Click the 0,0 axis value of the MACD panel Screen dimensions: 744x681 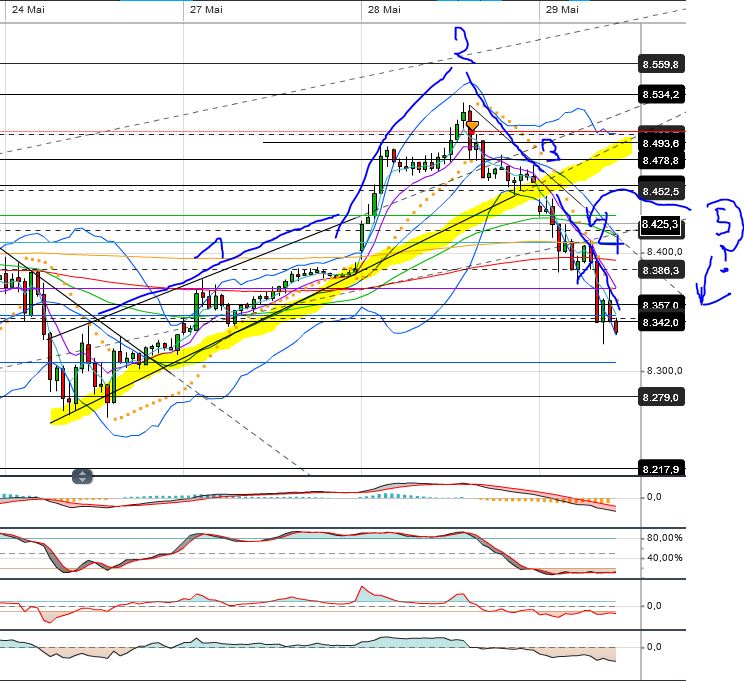click(x=654, y=497)
